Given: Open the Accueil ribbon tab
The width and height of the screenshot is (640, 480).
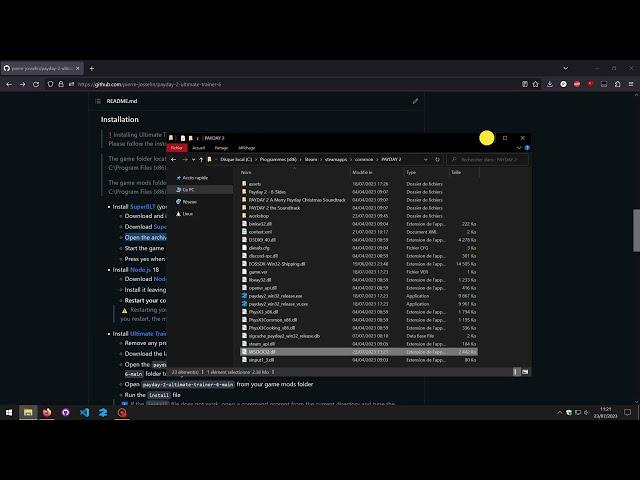Looking at the screenshot, I should [x=198, y=148].
